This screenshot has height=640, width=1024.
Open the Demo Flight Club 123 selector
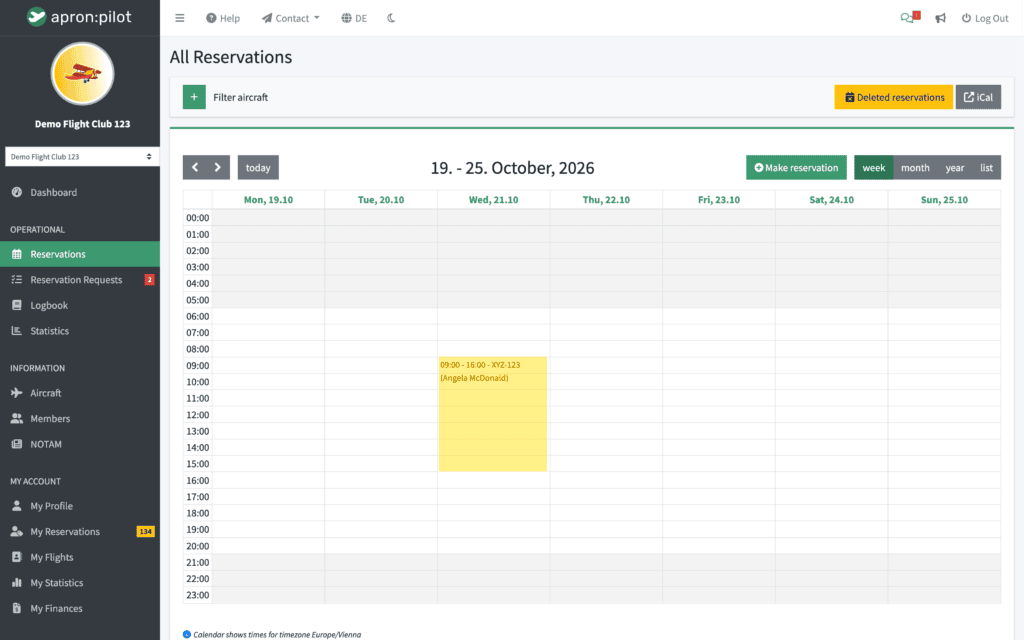[x=82, y=157]
